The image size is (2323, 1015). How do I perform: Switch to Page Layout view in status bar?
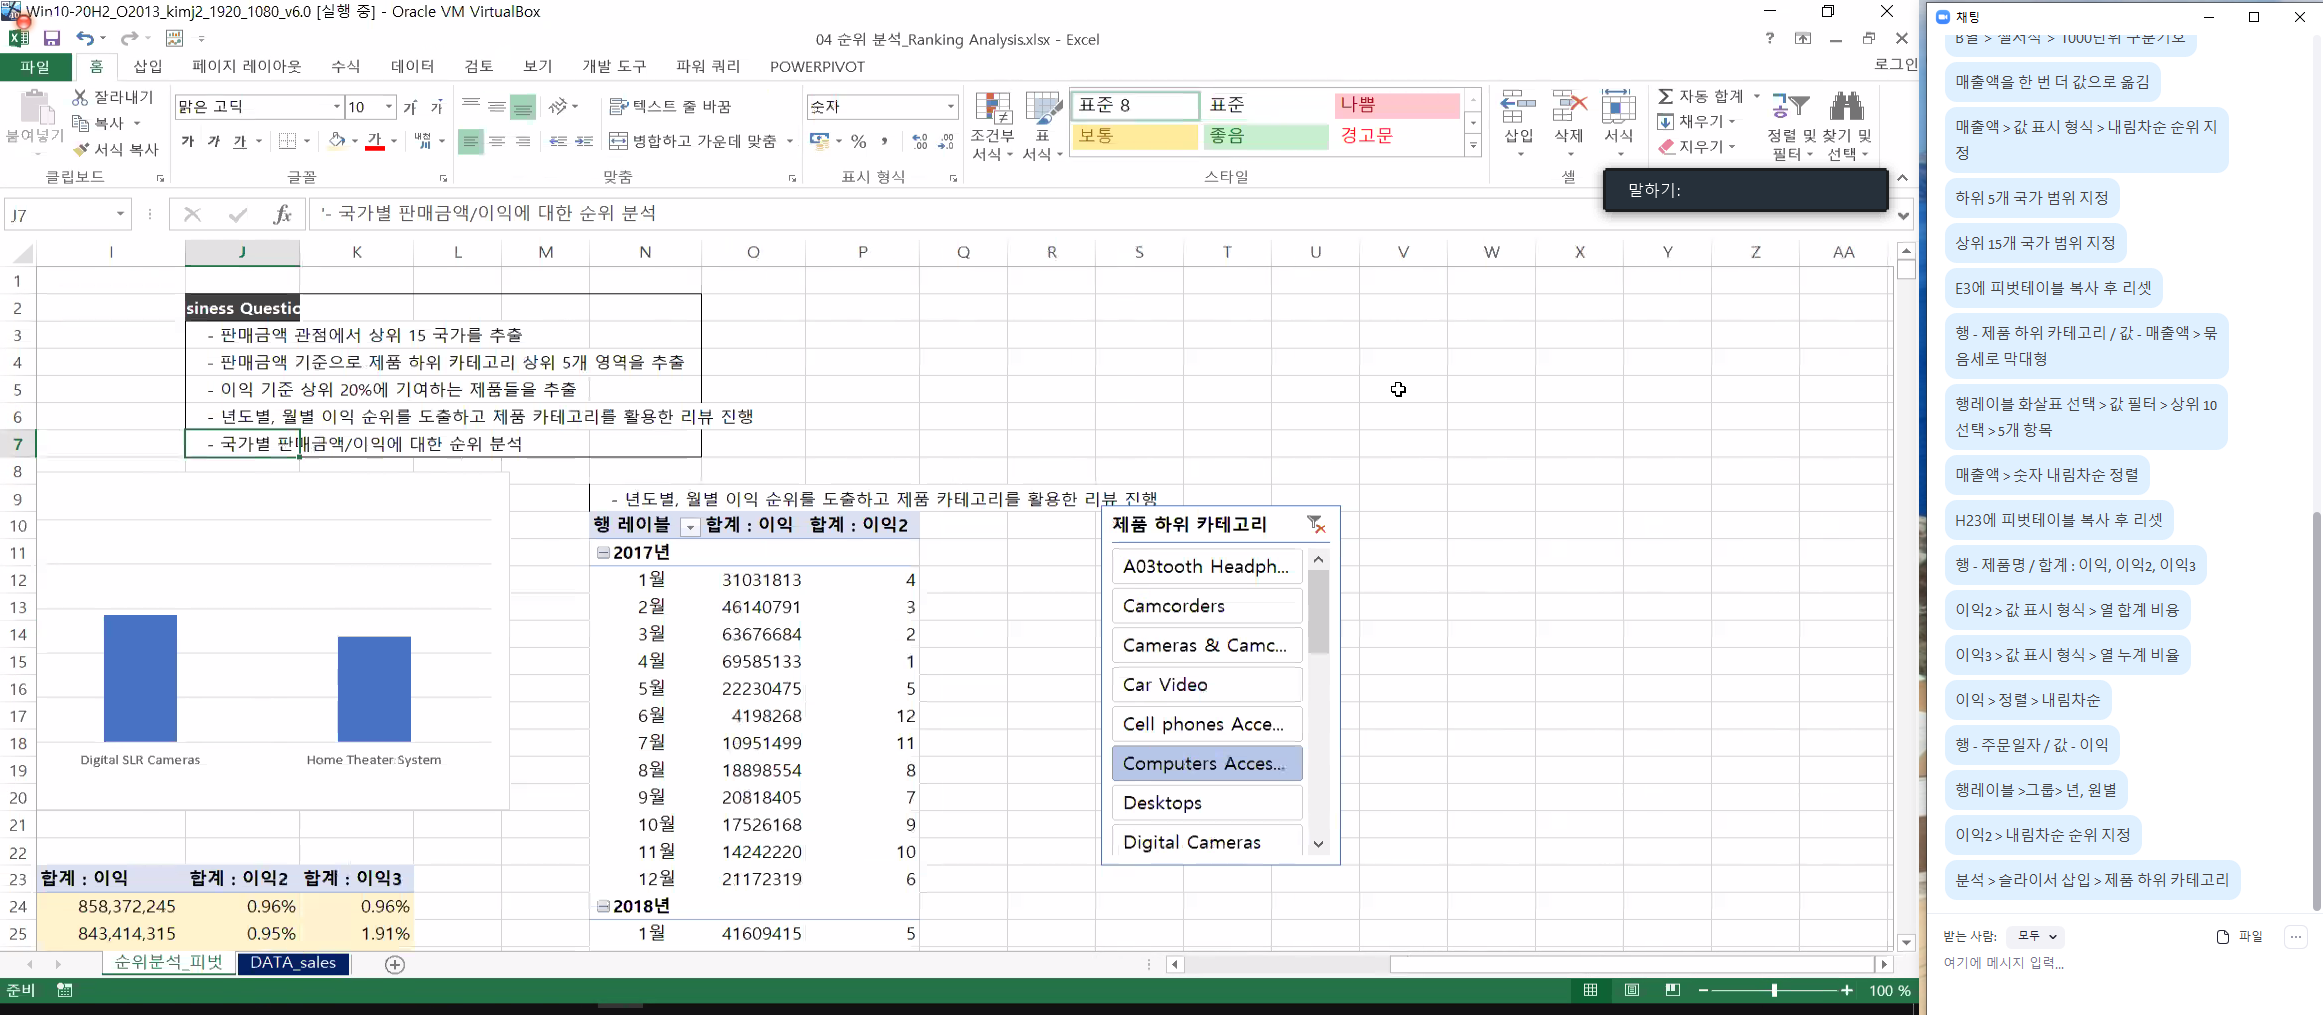pos(1632,990)
